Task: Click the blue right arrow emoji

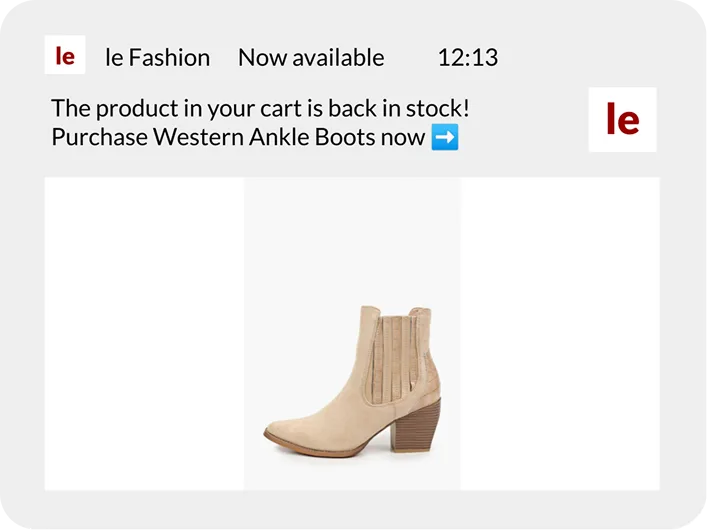Action: (445, 137)
